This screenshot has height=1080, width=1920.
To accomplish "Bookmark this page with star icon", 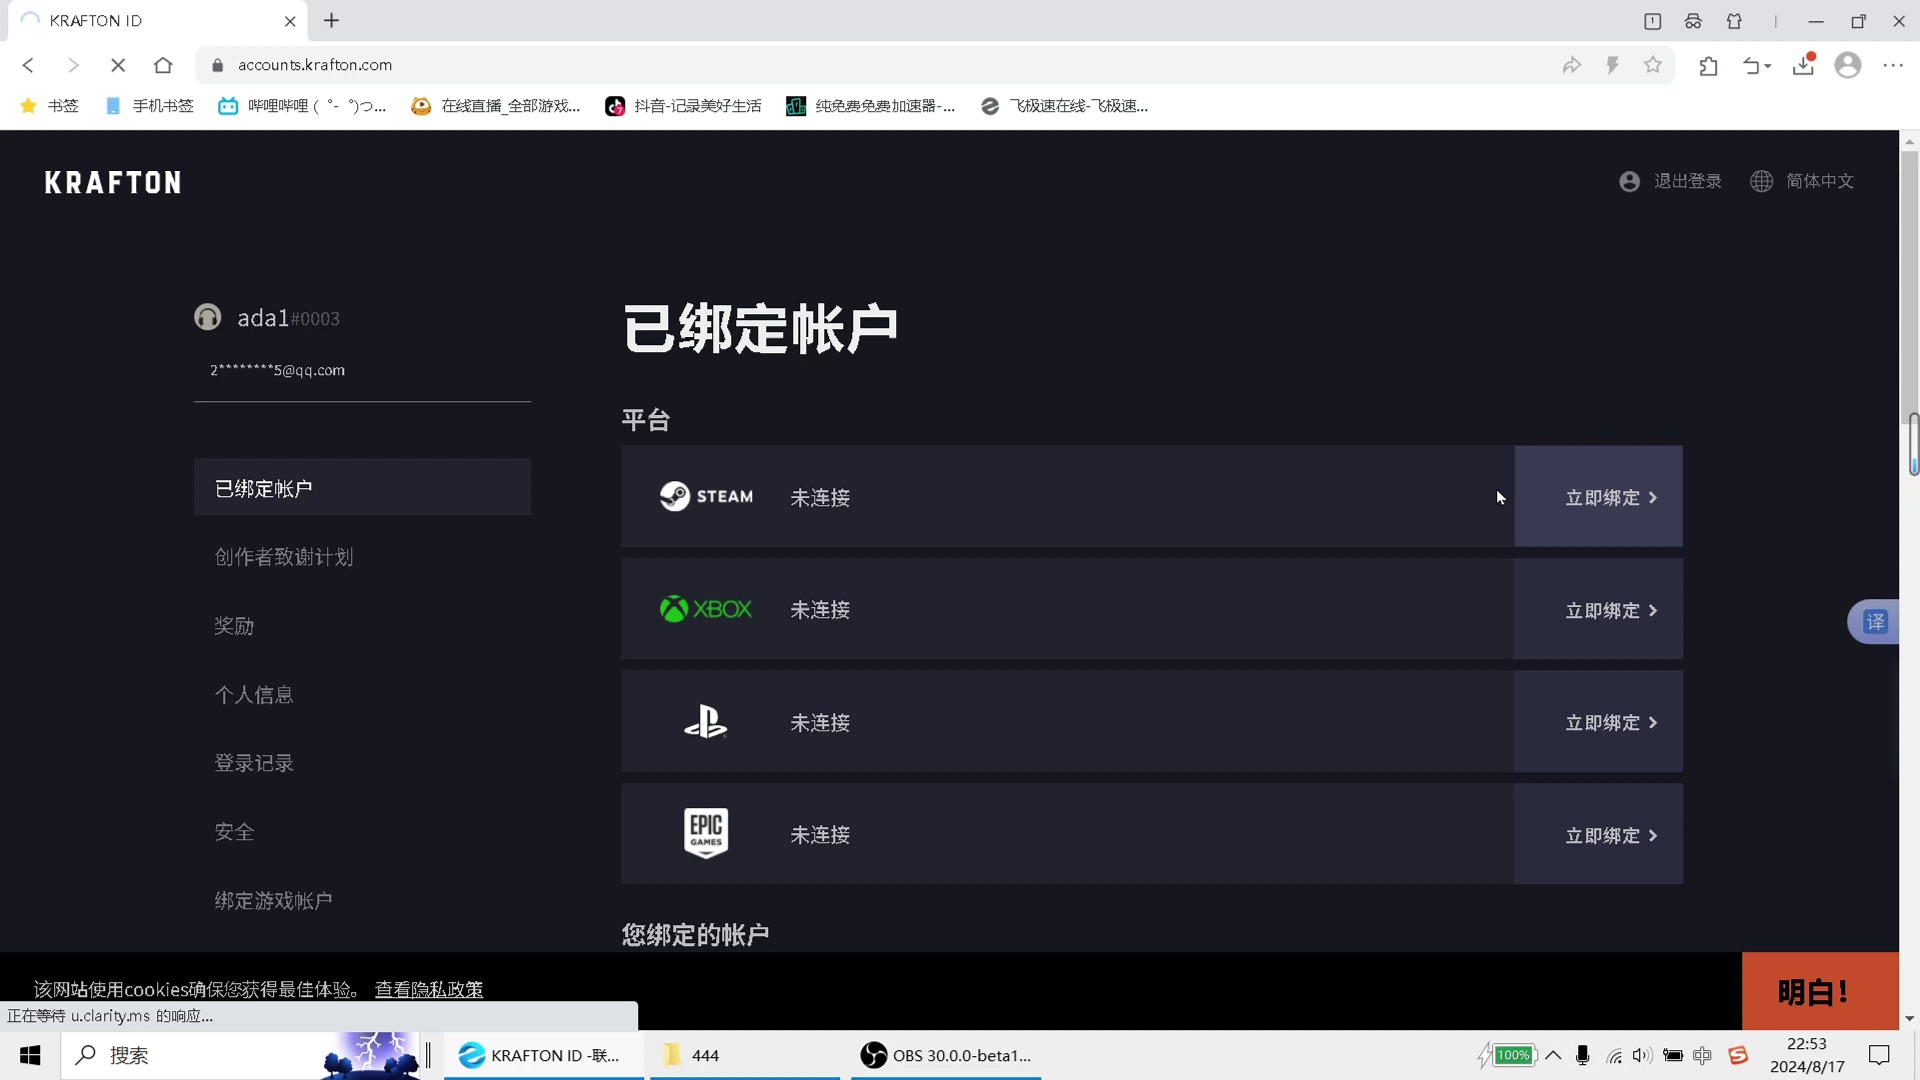I will 1652,65.
